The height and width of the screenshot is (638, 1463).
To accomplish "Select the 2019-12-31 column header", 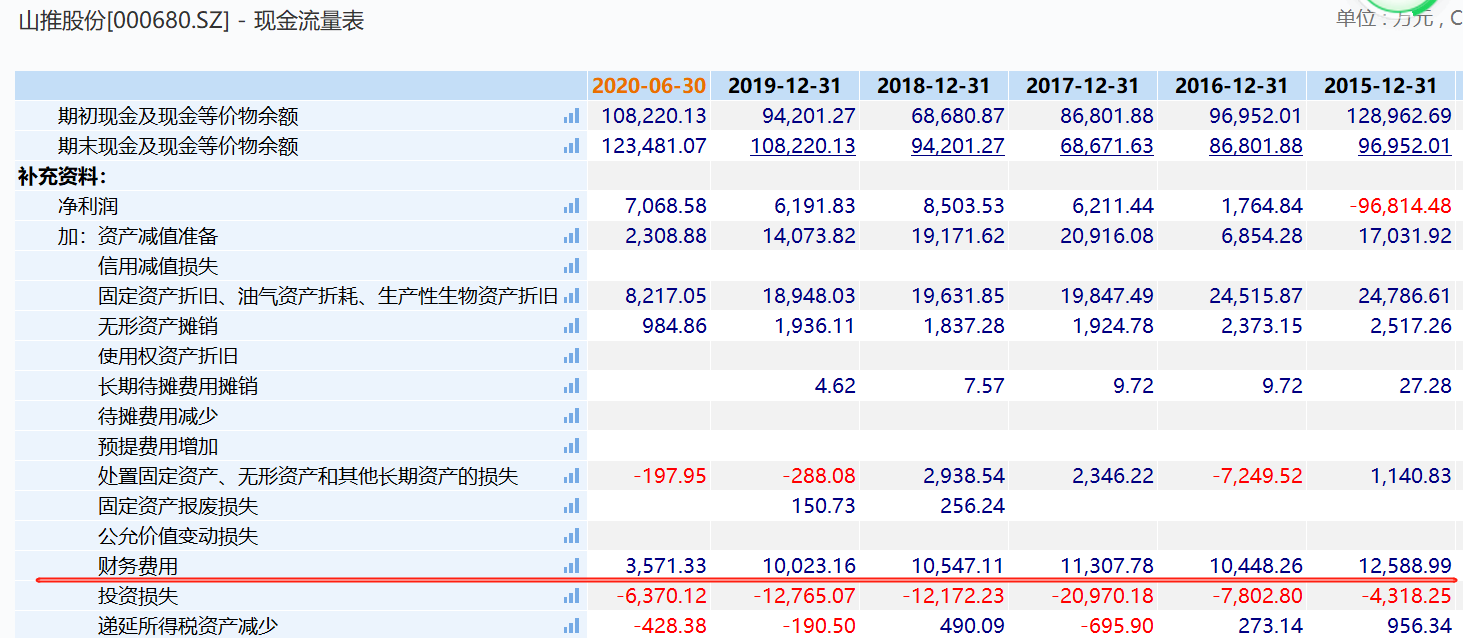I will 785,86.
